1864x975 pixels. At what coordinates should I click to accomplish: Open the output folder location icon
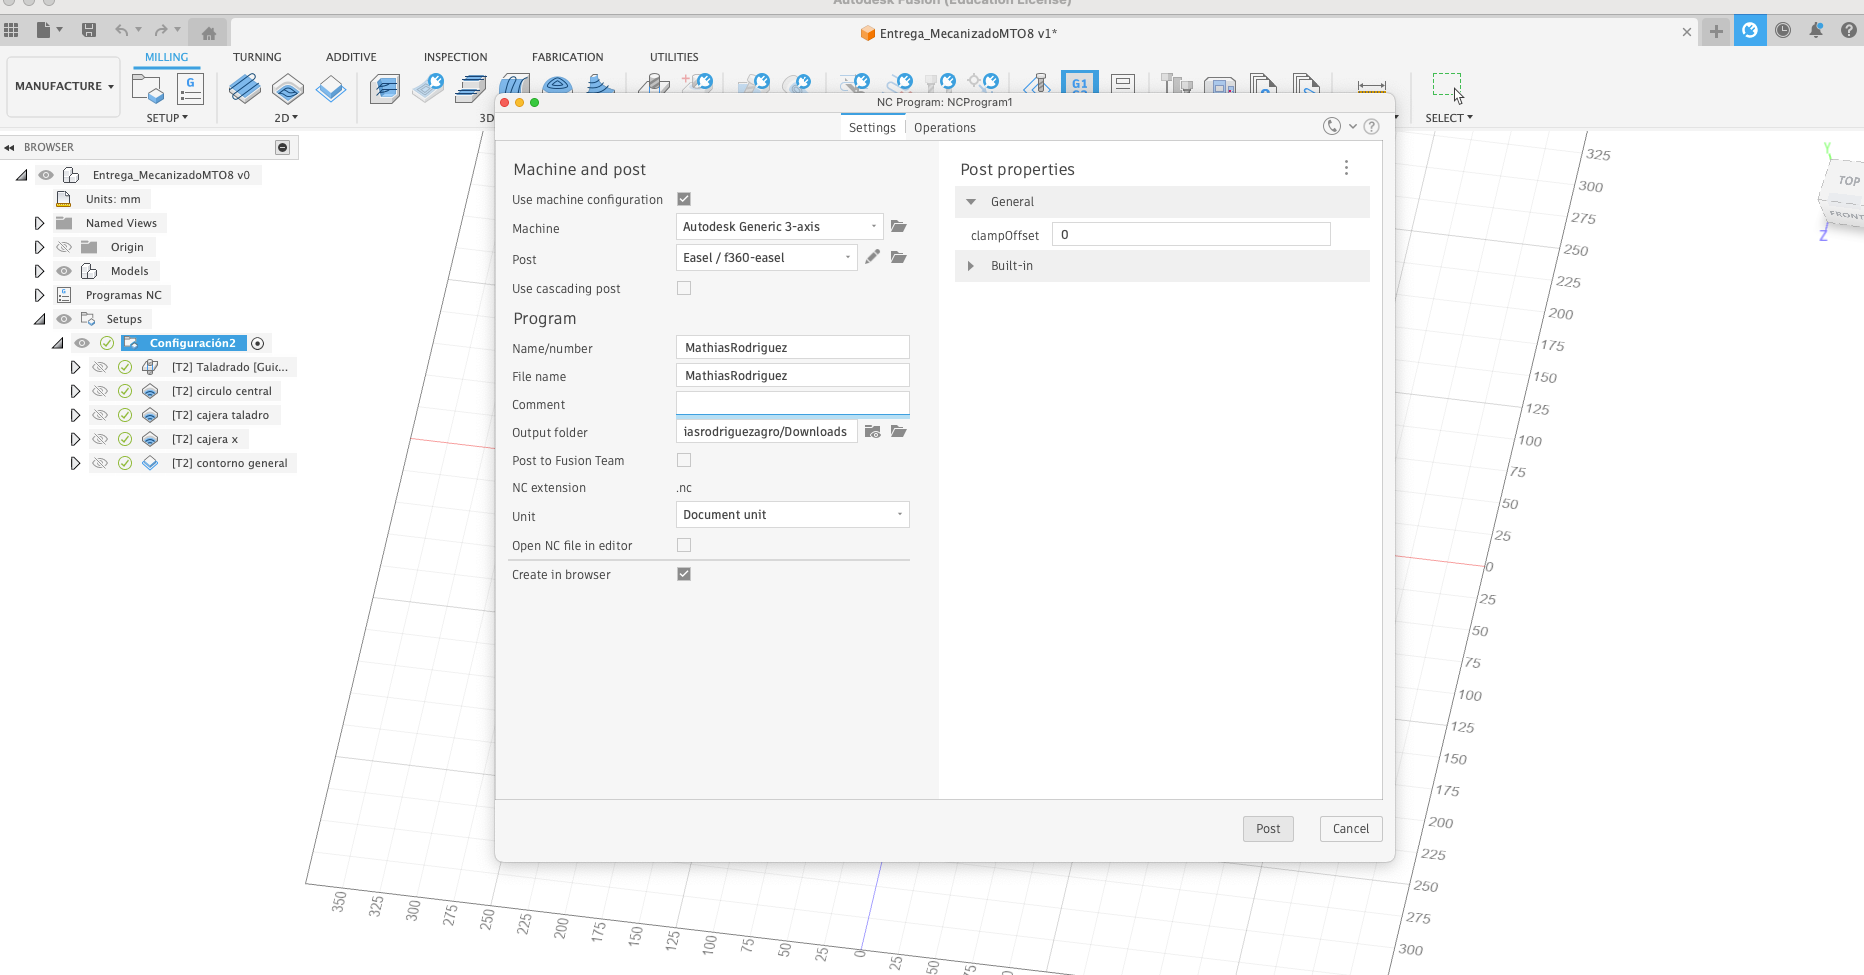point(873,432)
